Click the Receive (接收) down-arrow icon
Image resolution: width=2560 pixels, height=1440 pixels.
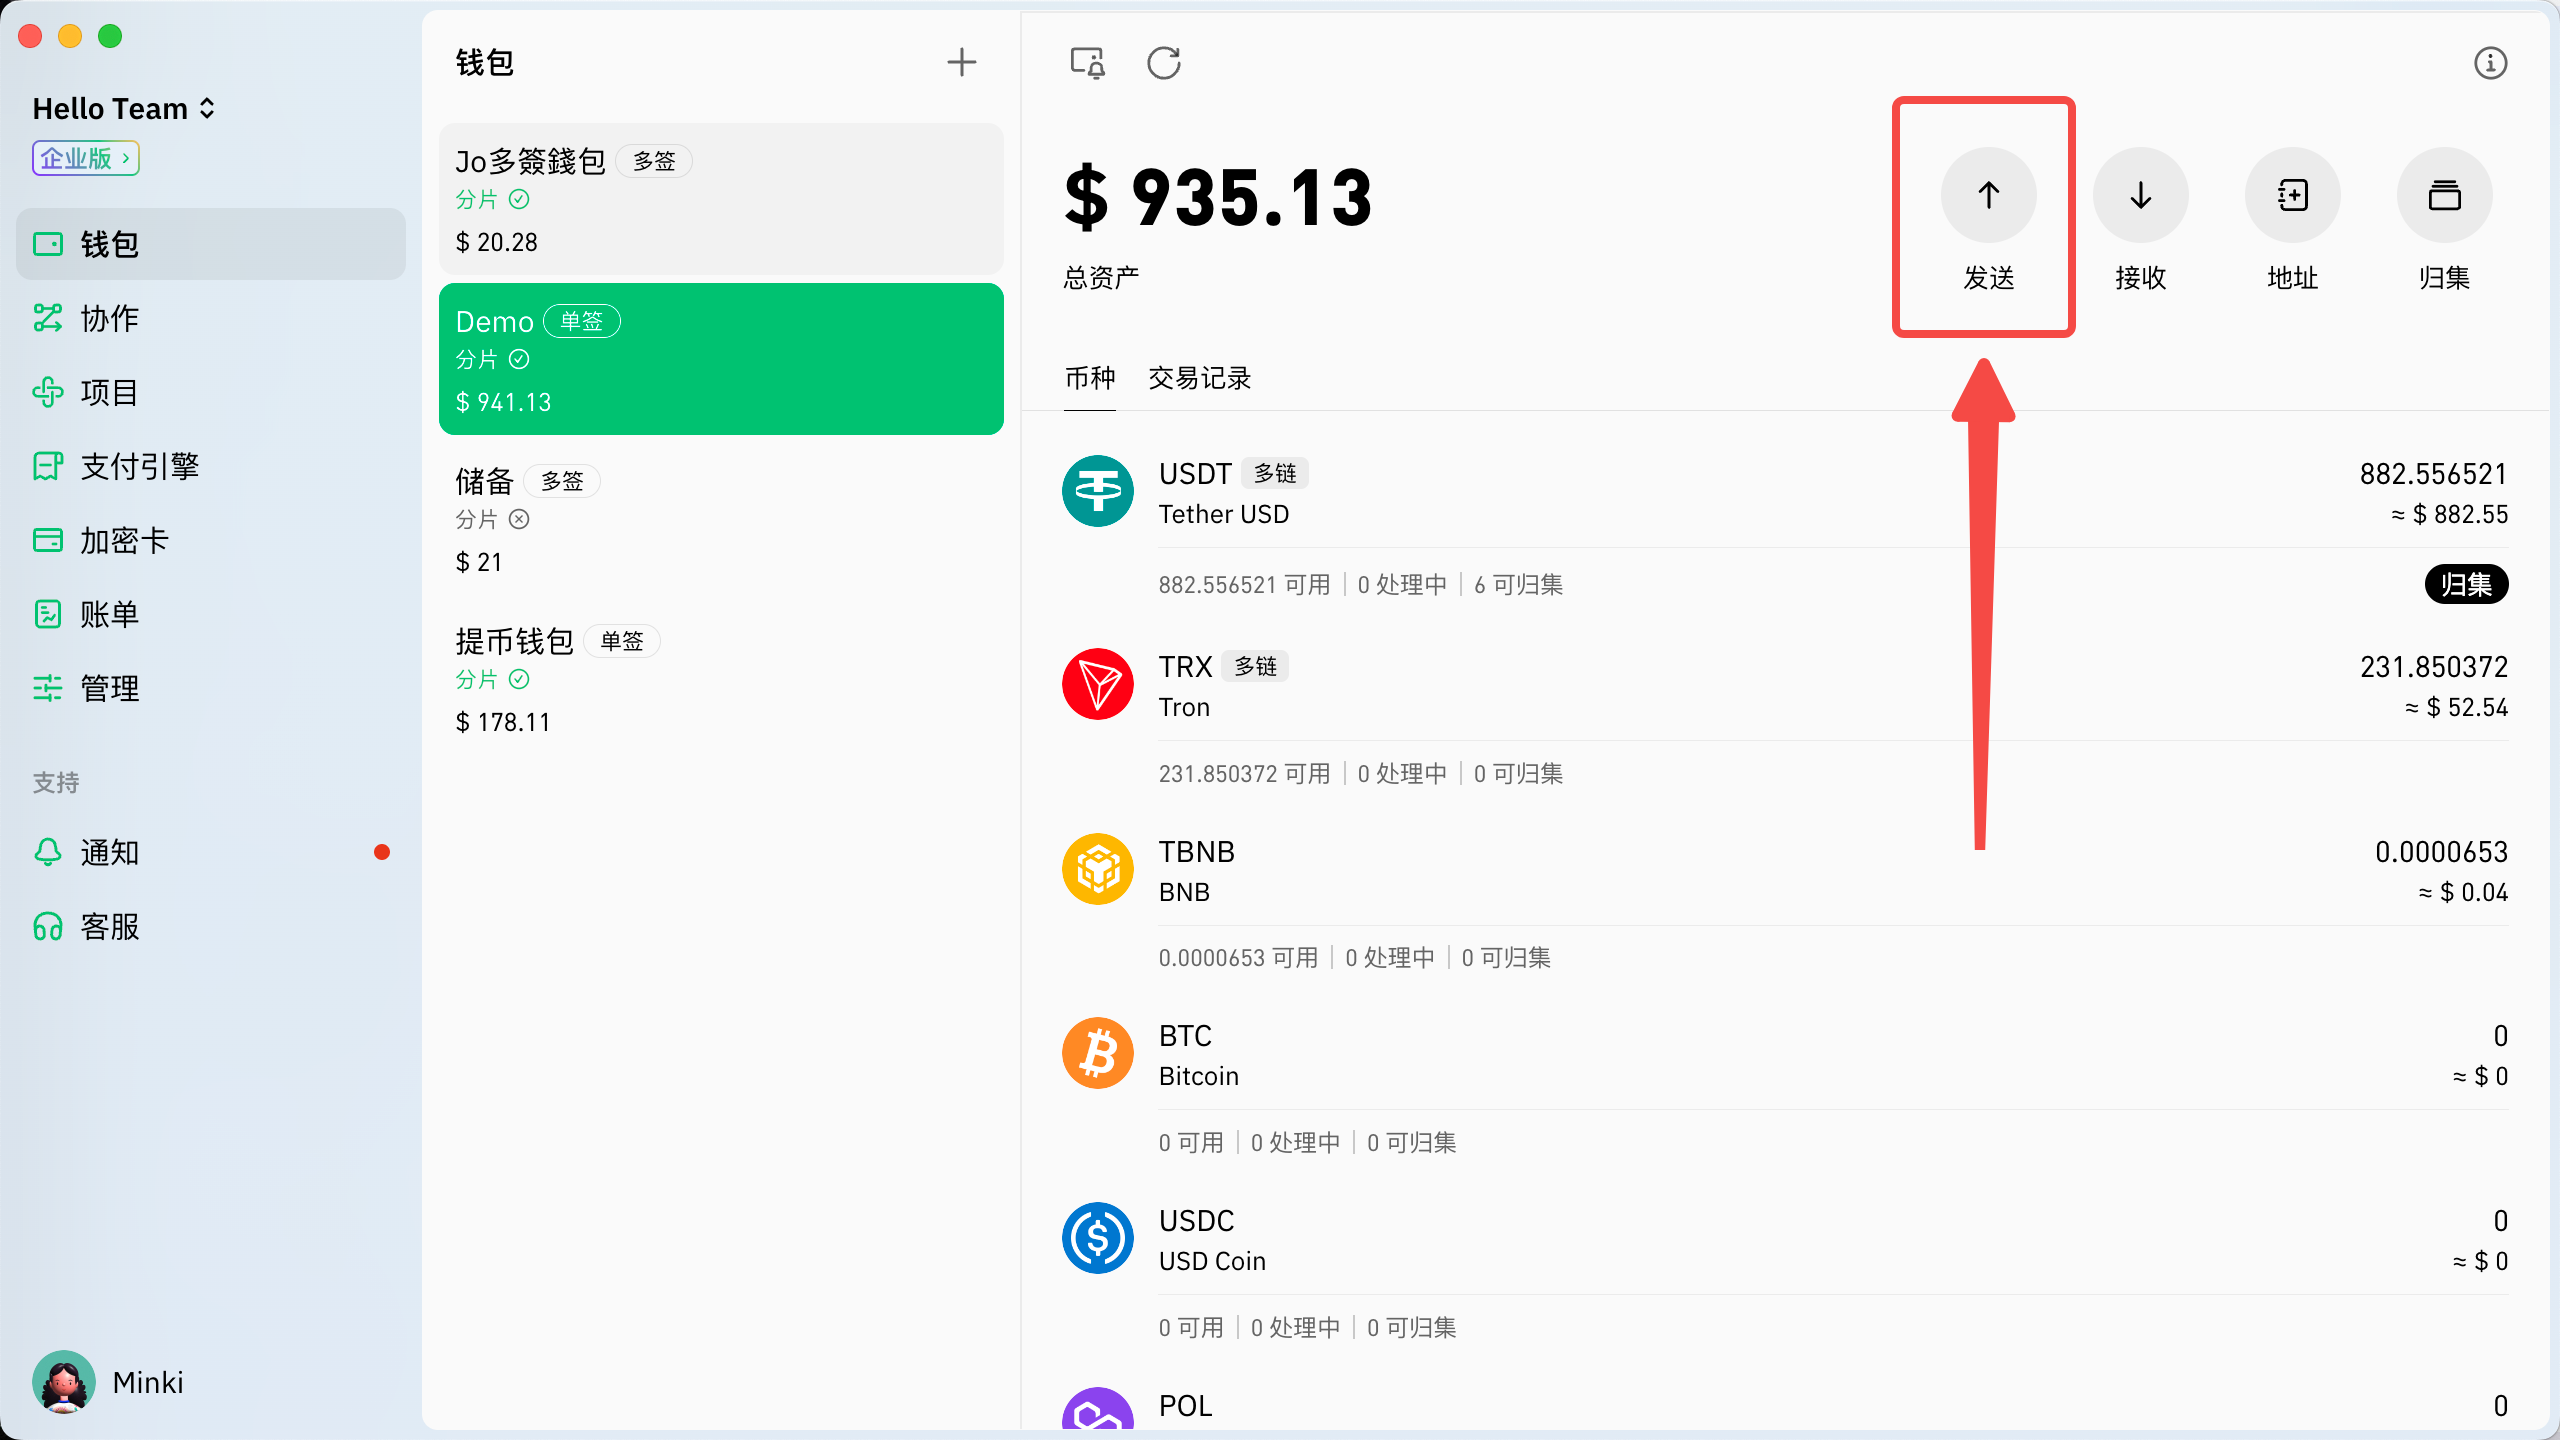(x=2140, y=195)
